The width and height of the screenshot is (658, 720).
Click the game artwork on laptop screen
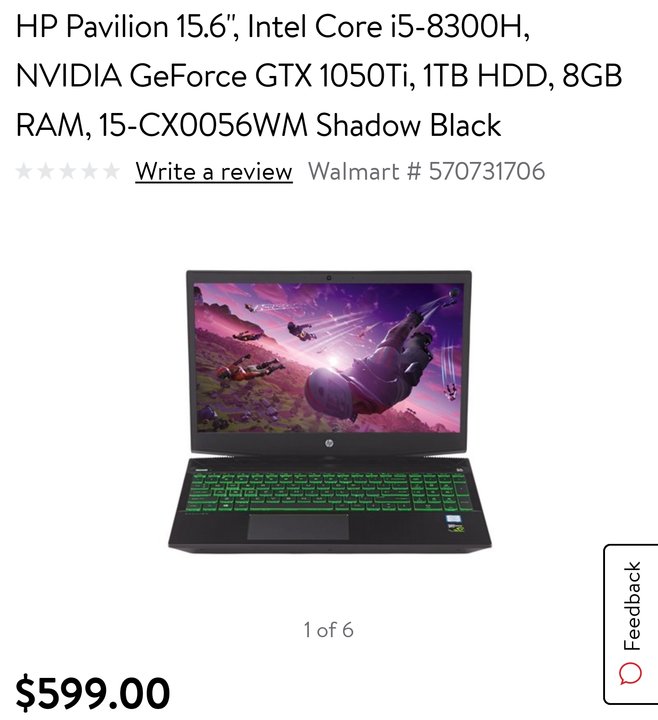click(x=328, y=358)
